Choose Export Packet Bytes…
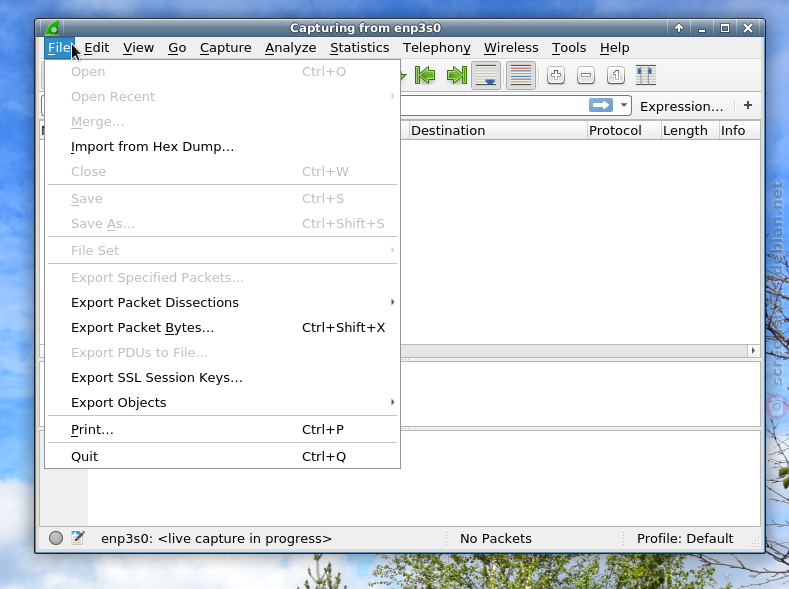Image resolution: width=789 pixels, height=589 pixels. pyautogui.click(x=222, y=327)
